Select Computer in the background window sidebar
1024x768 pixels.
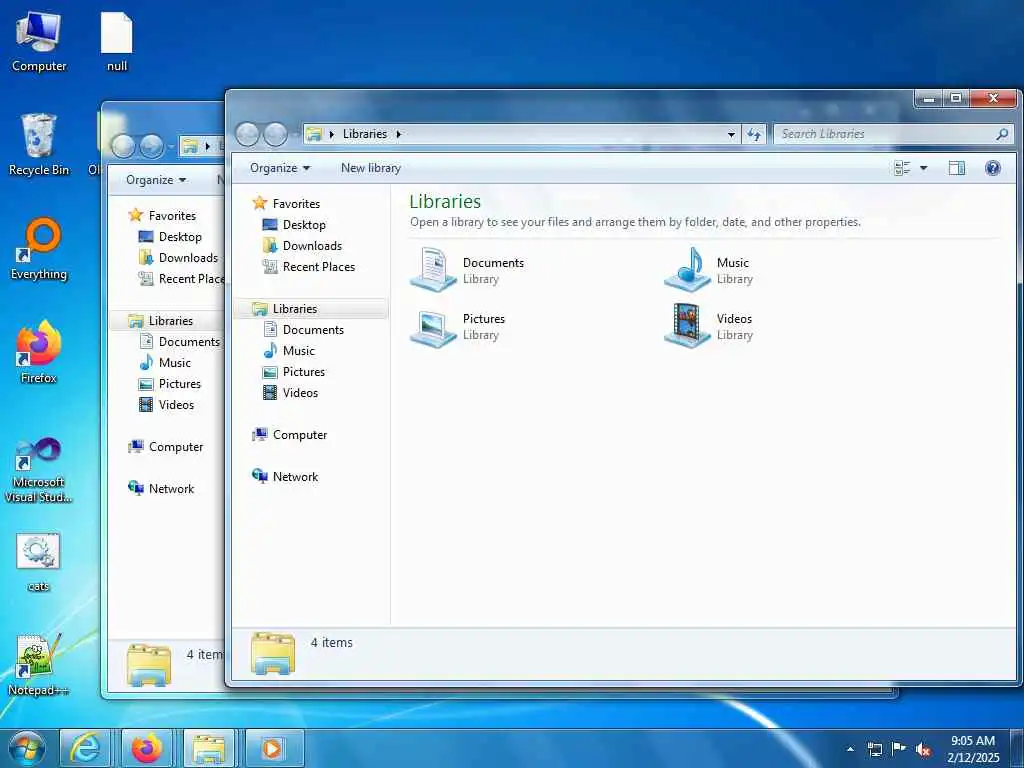[165, 447]
